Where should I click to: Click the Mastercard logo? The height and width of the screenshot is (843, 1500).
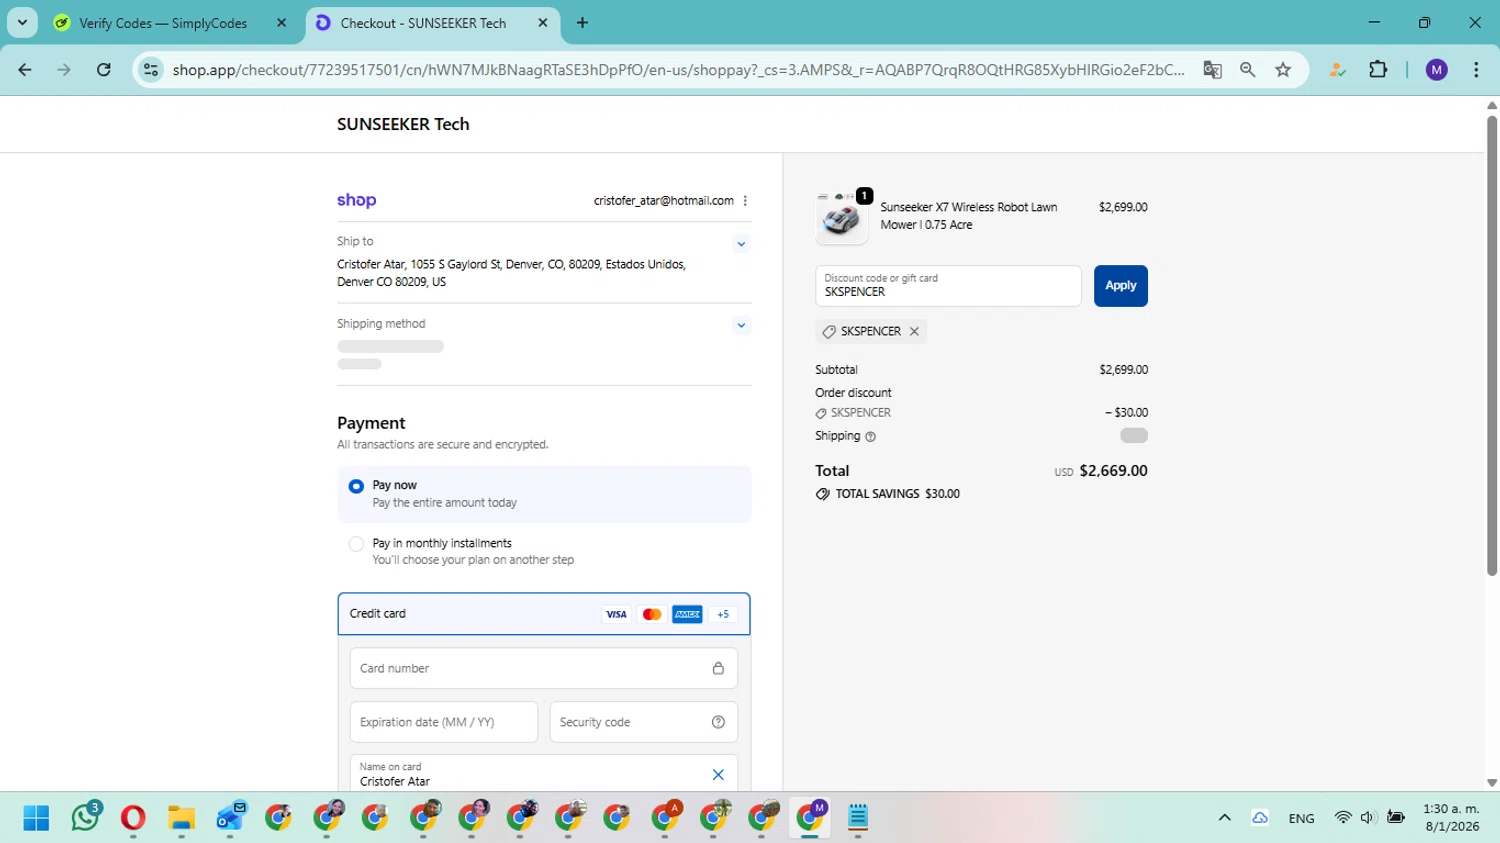(x=652, y=614)
